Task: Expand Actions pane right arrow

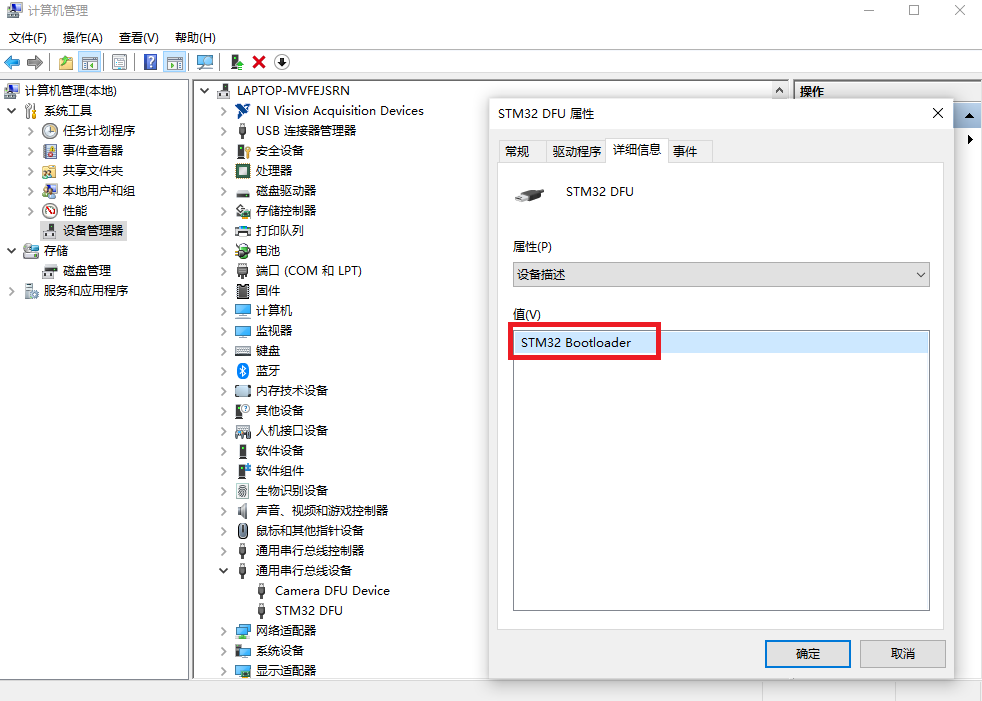Action: pos(970,139)
